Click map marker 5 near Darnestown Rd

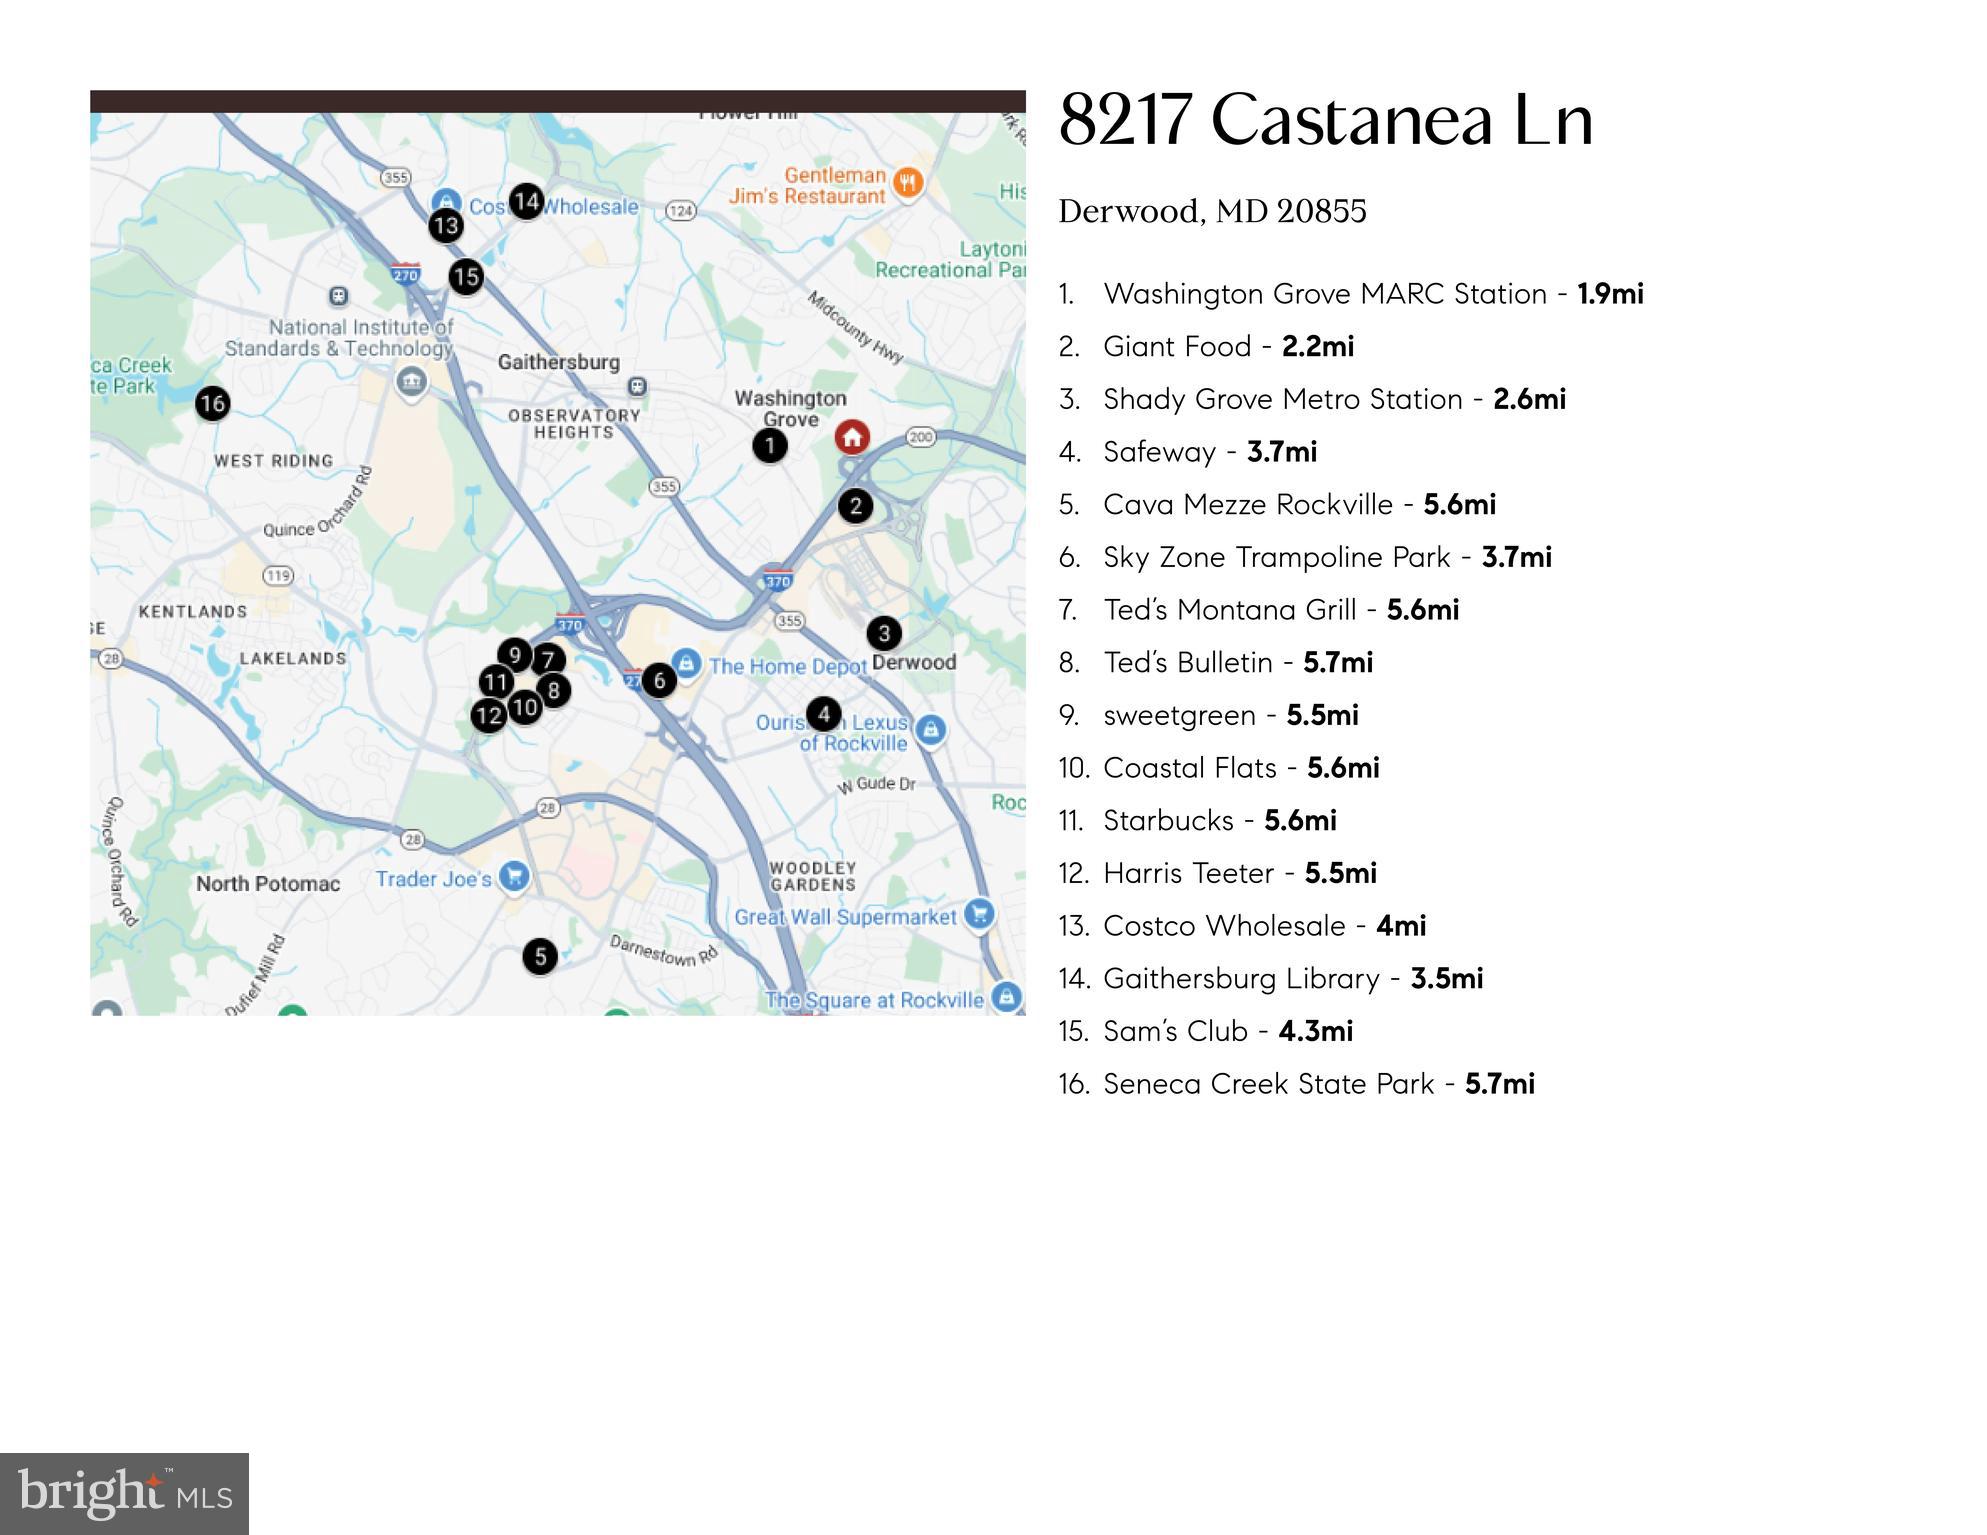[540, 956]
